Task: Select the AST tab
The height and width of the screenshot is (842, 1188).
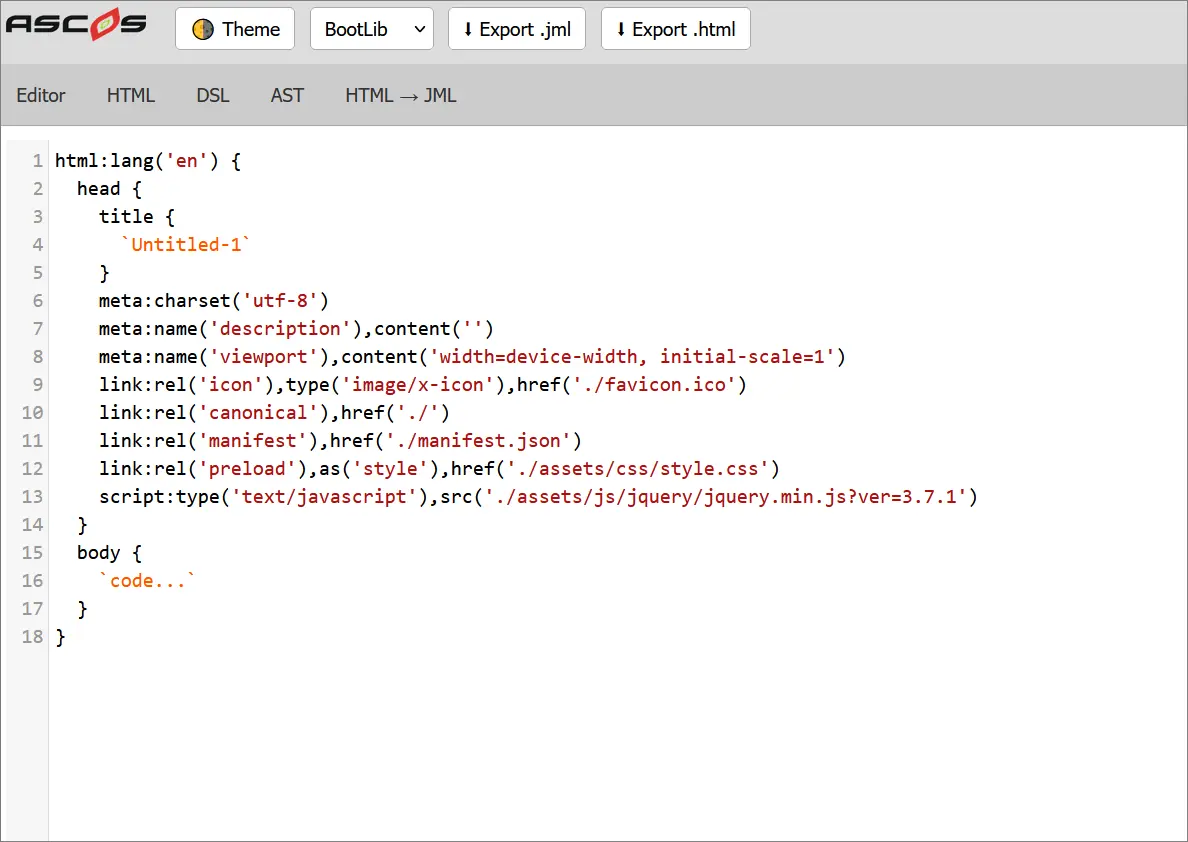Action: (287, 95)
